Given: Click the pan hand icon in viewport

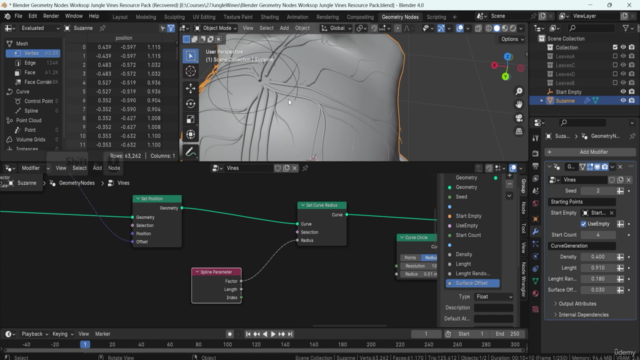Looking at the screenshot, I should pos(519,104).
